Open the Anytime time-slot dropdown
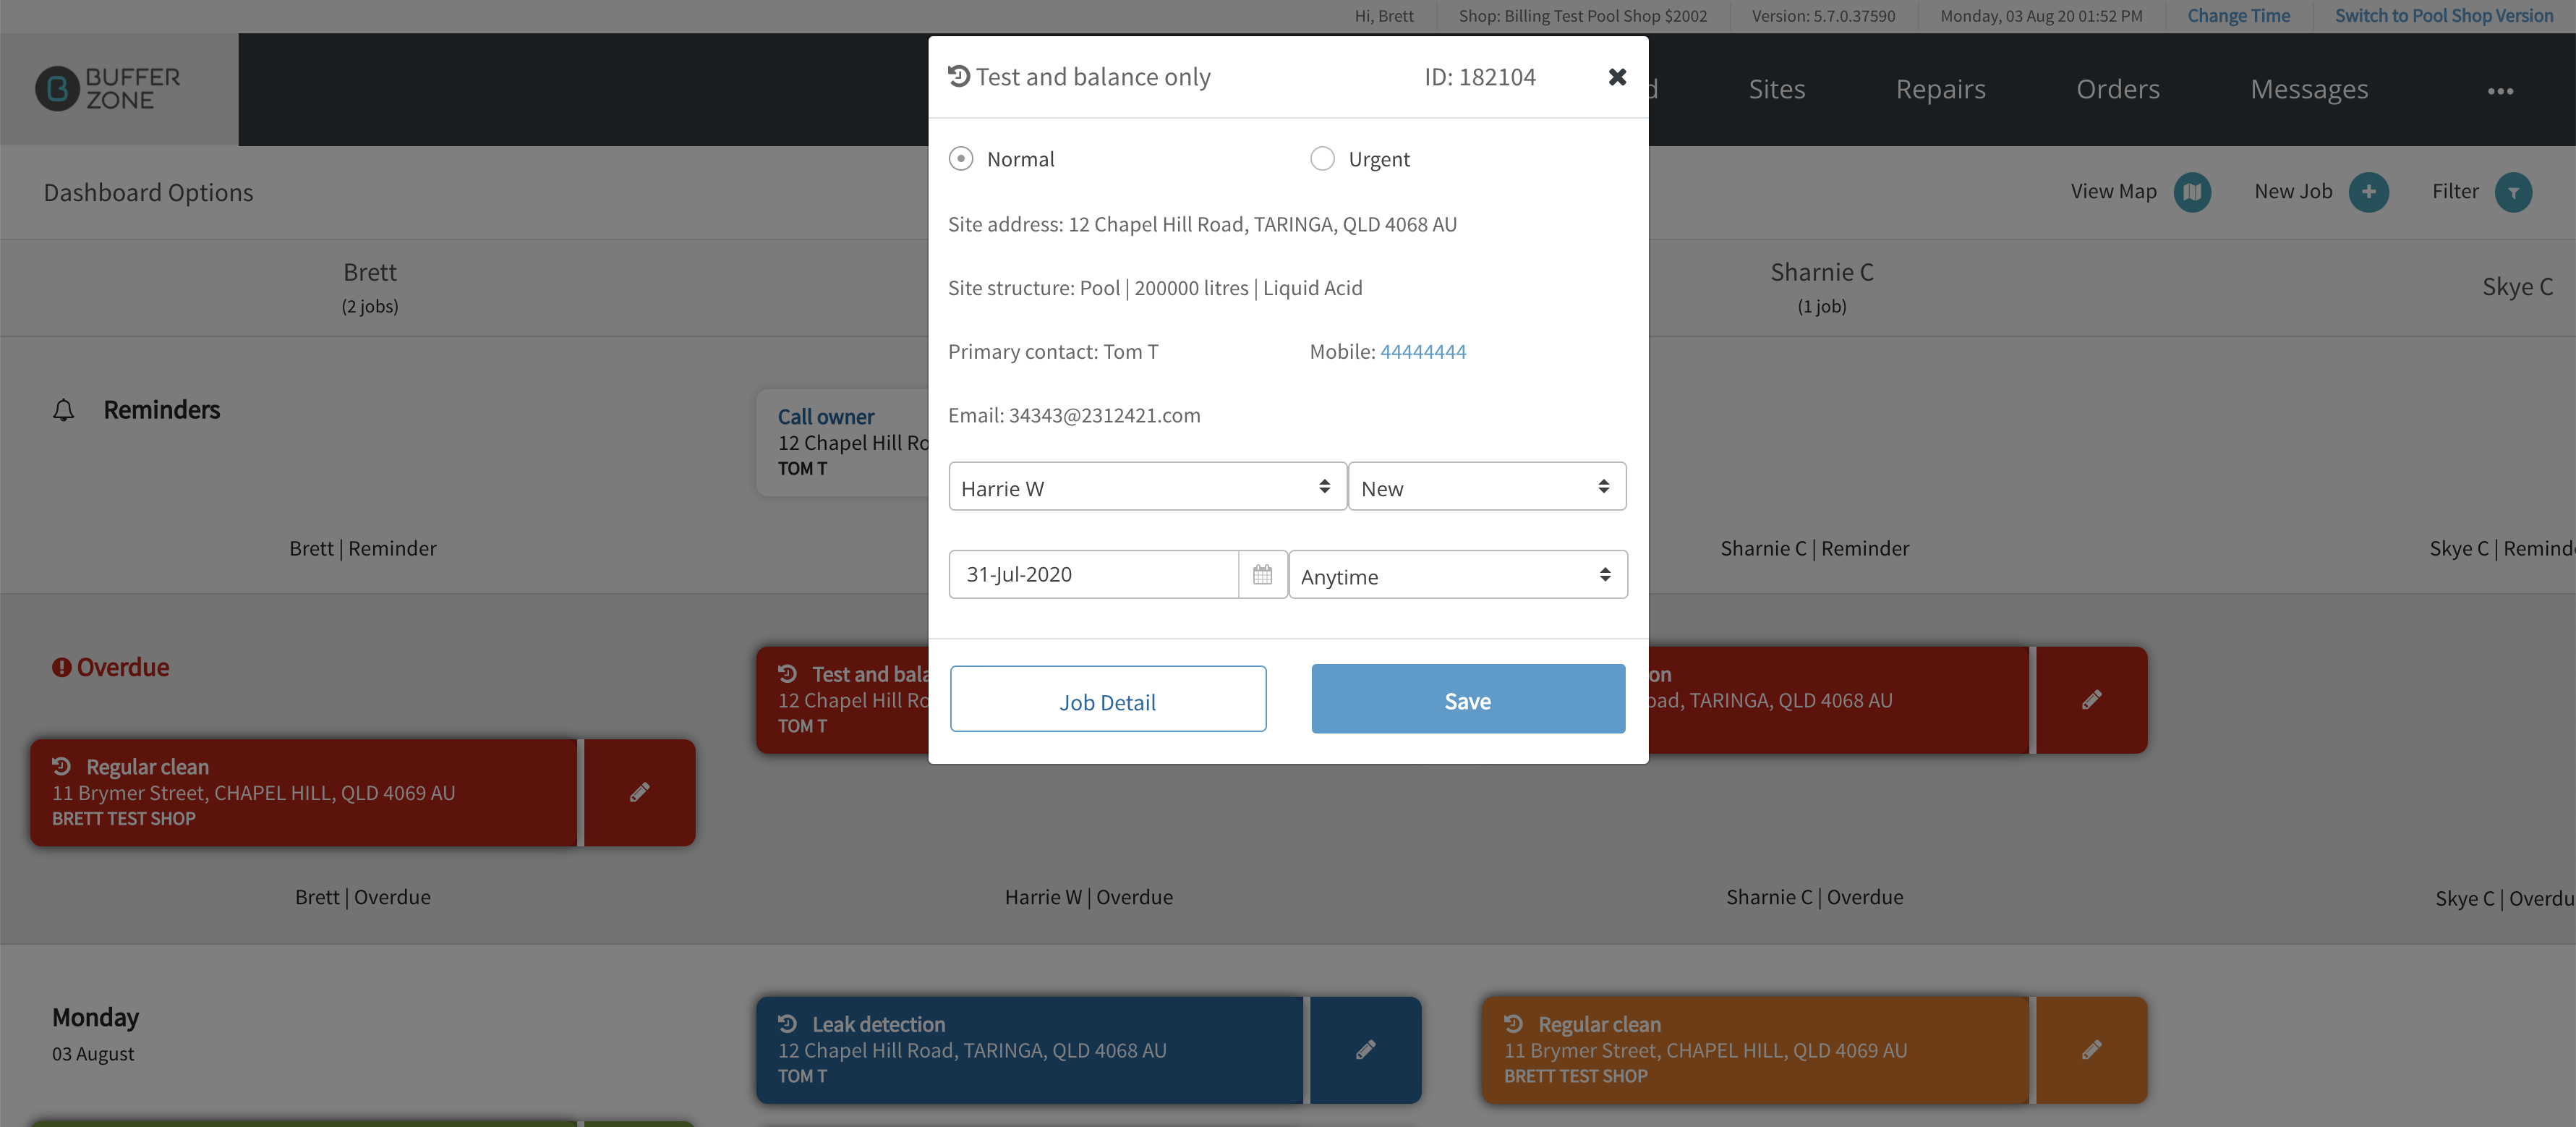Viewport: 2576px width, 1127px height. coord(1458,575)
